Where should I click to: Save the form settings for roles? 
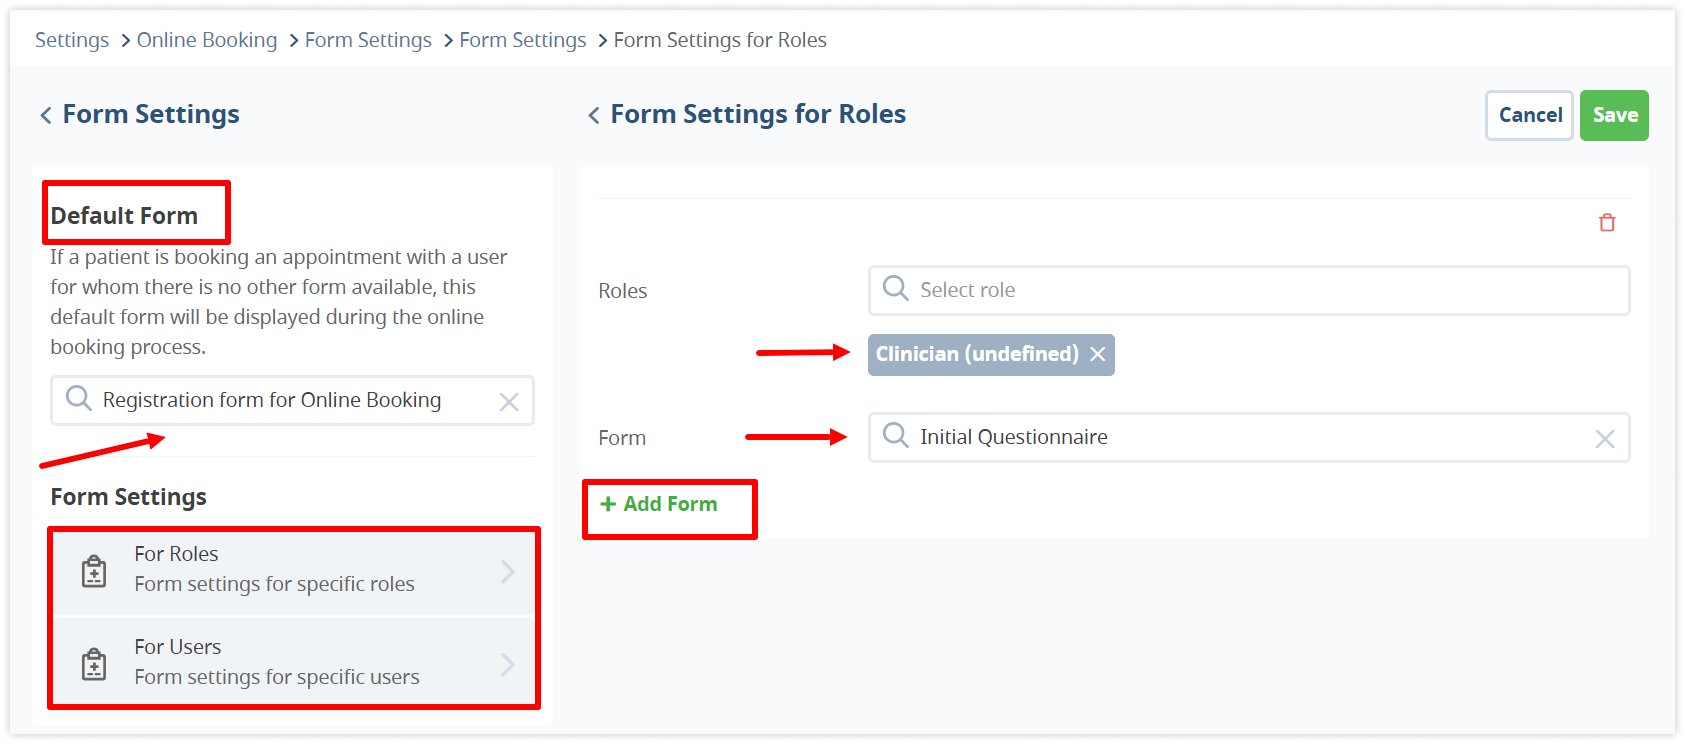click(x=1613, y=114)
